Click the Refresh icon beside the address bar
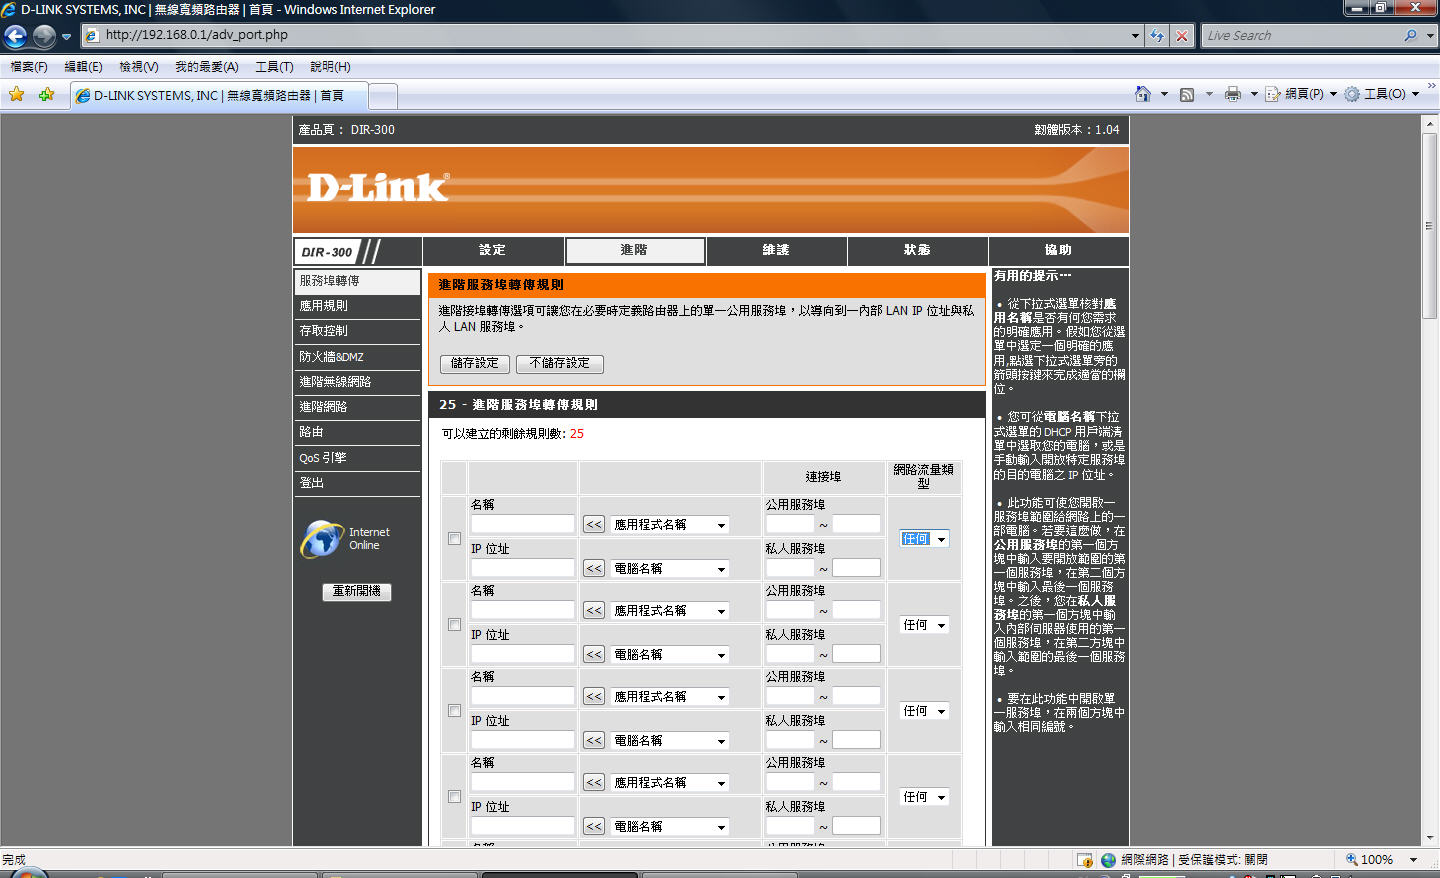The width and height of the screenshot is (1440, 878). [x=1157, y=35]
